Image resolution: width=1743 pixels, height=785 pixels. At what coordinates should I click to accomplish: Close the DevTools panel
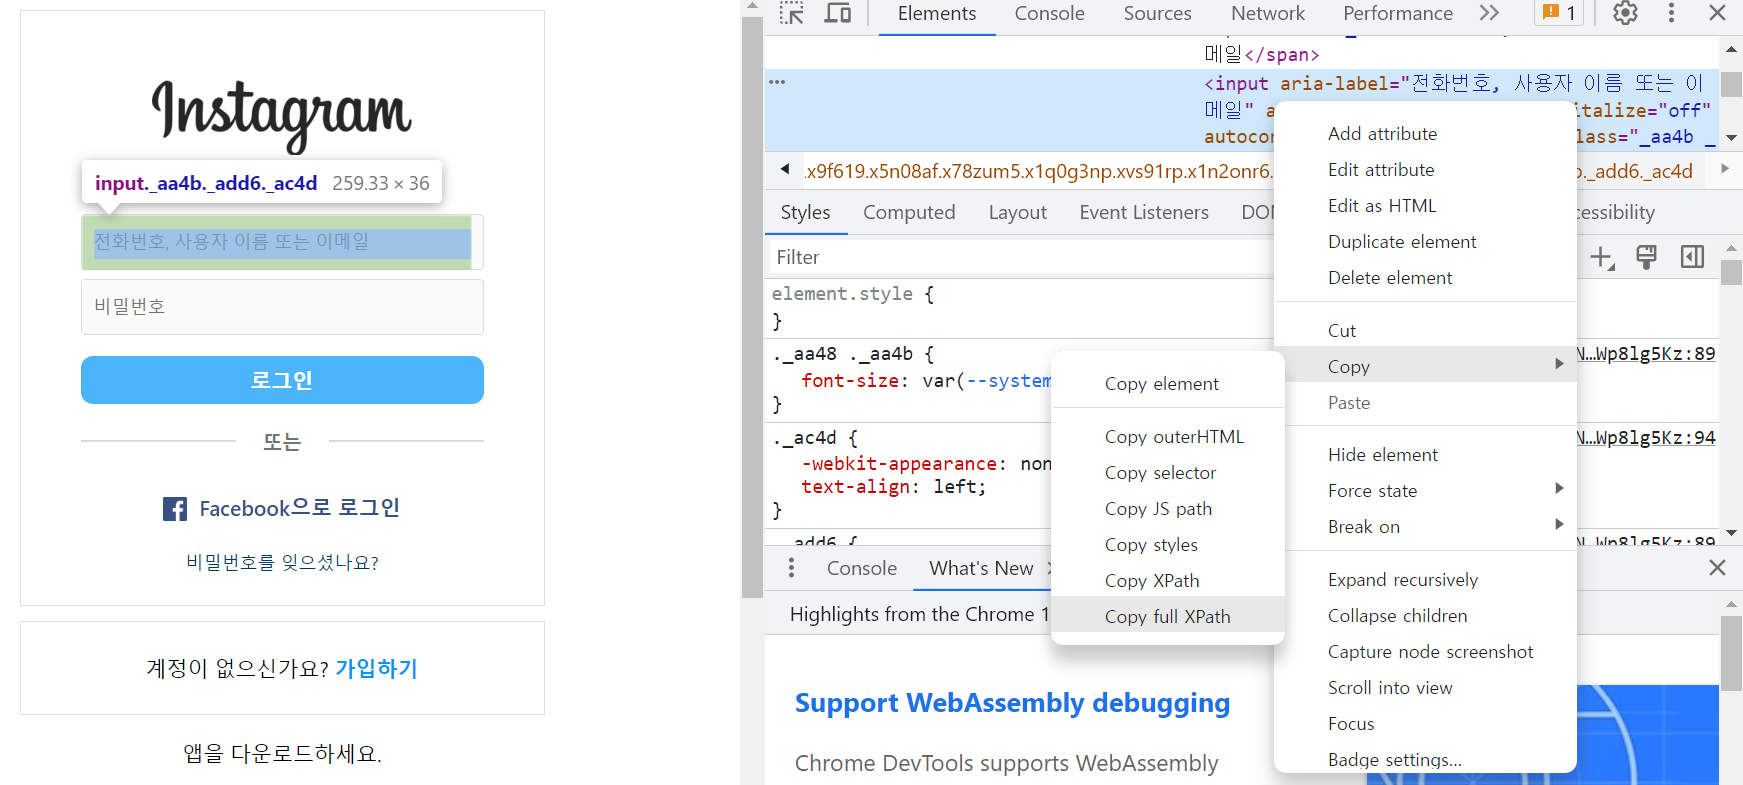1717,13
